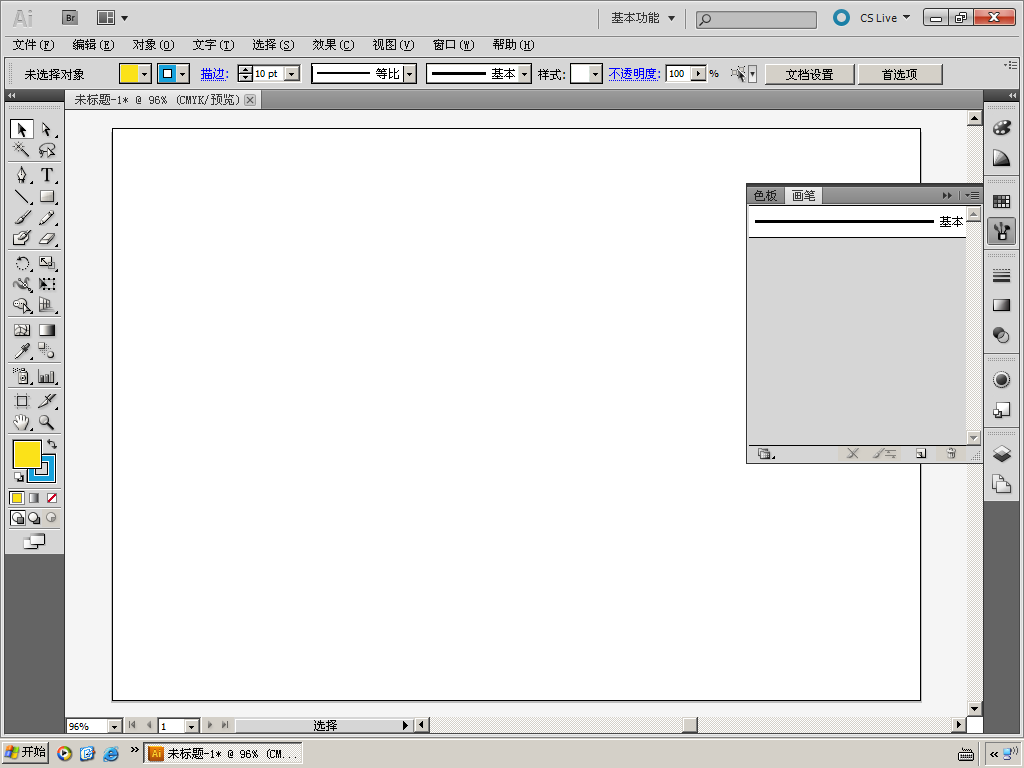1024x768 pixels.
Task: Select the Gradient tool
Action: coord(46,330)
